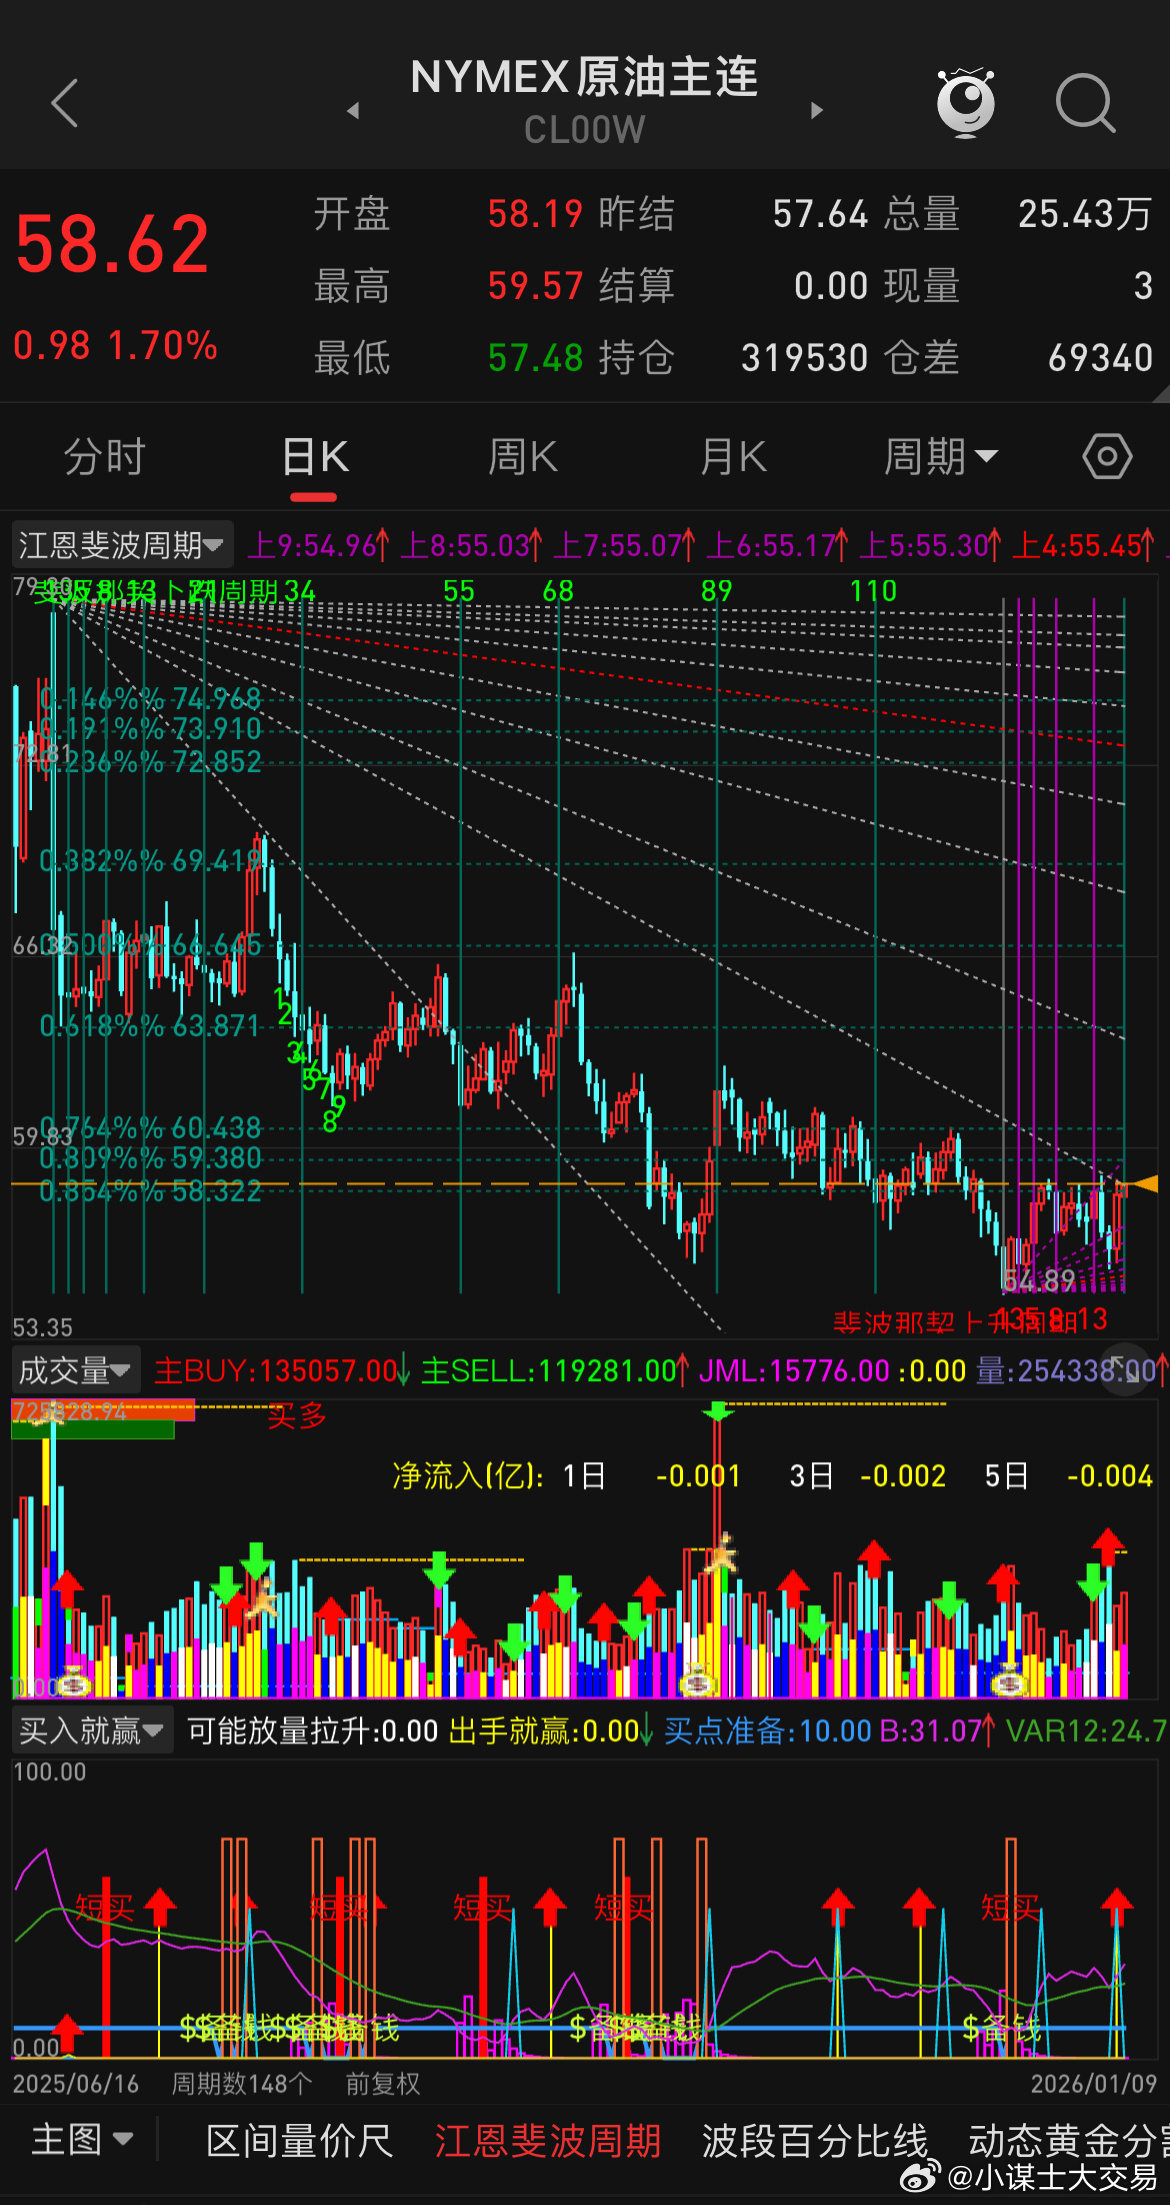Open the 买入就赢 indicator dropdown
The height and width of the screenshot is (2205, 1170).
tap(91, 1730)
